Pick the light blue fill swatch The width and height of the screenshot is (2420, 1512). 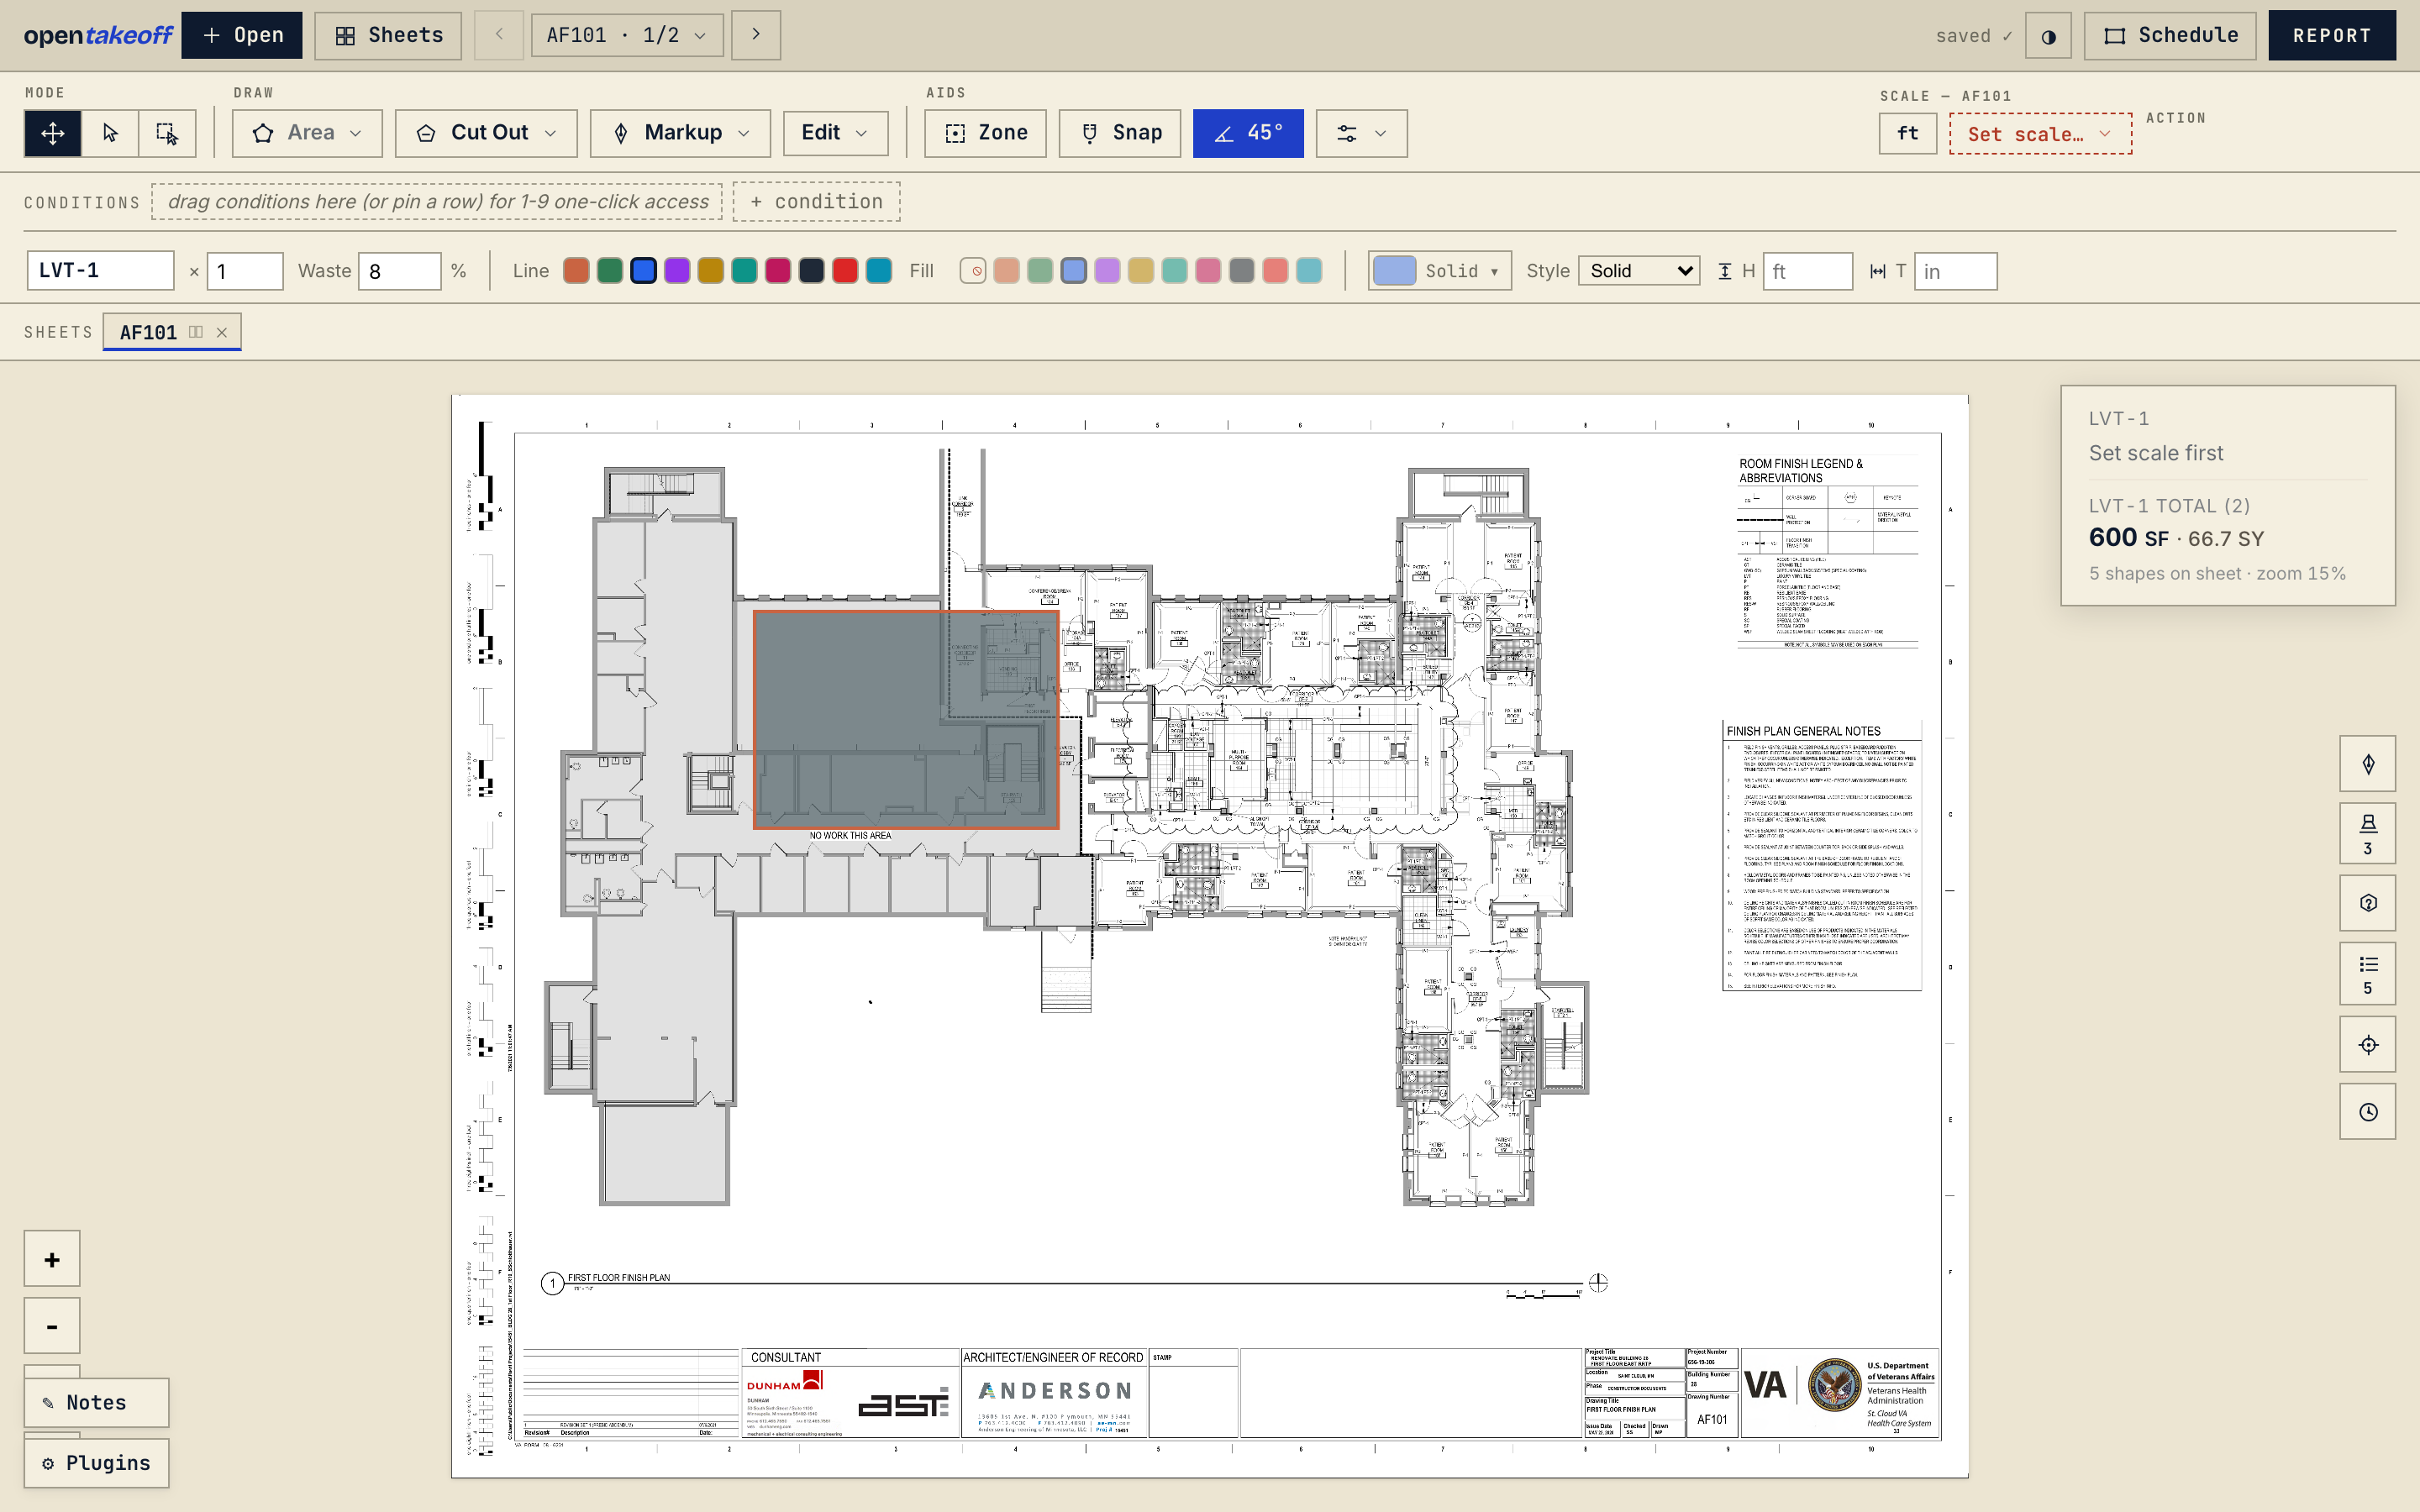click(x=1074, y=271)
